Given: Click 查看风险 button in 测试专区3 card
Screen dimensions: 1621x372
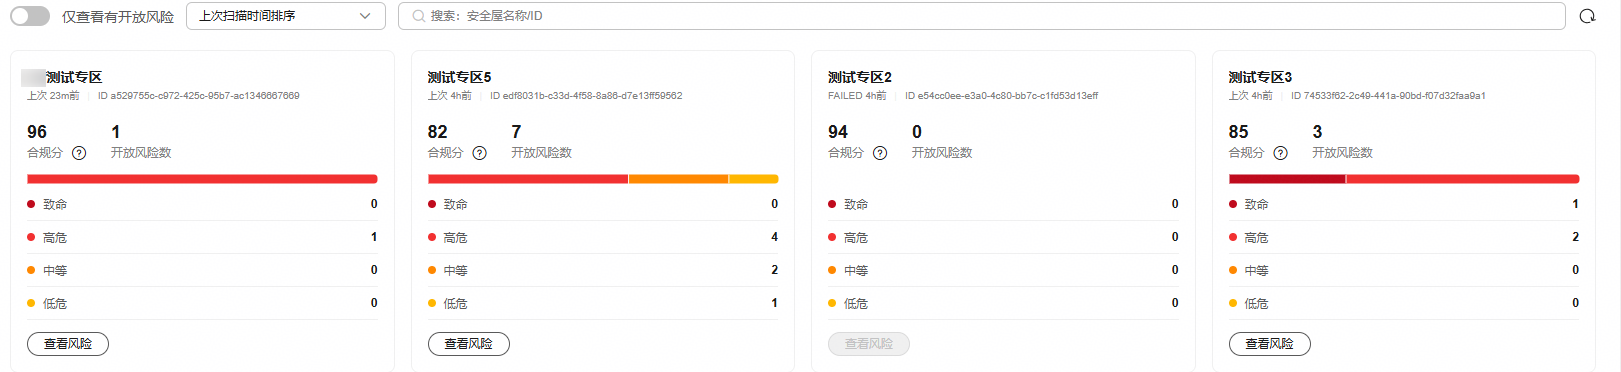Looking at the screenshot, I should (x=1270, y=344).
